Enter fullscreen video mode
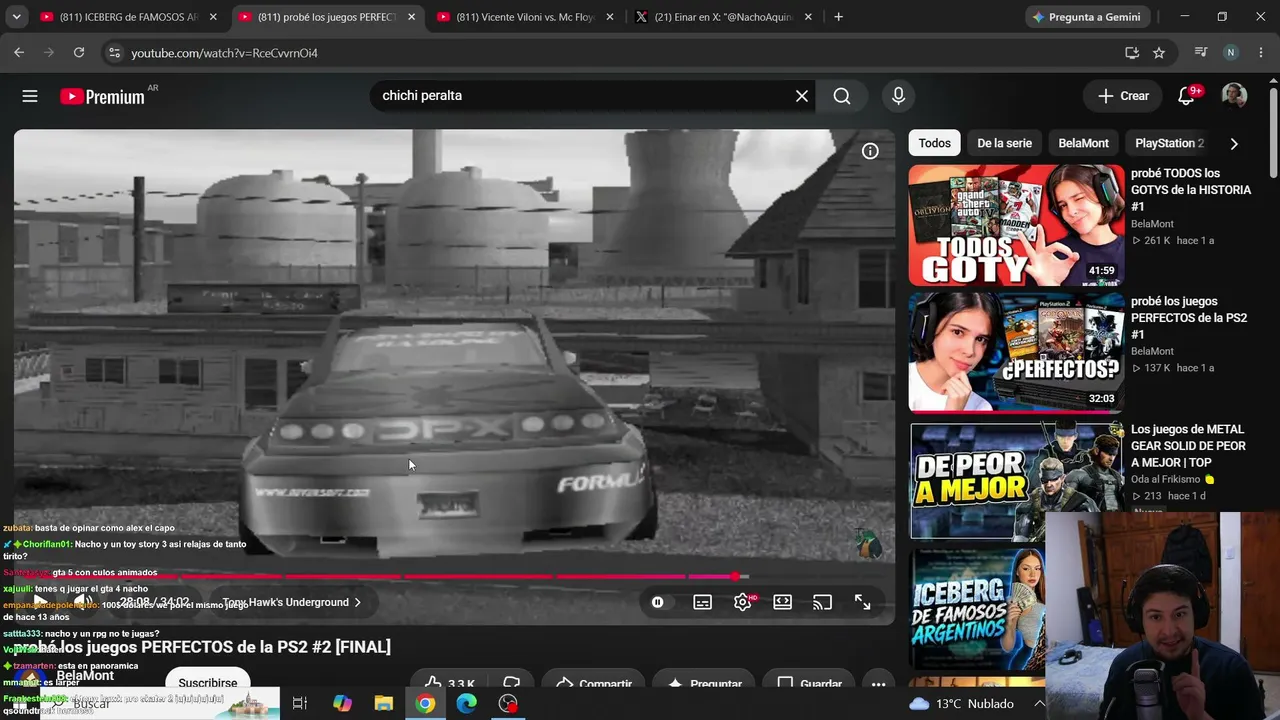 tap(862, 602)
